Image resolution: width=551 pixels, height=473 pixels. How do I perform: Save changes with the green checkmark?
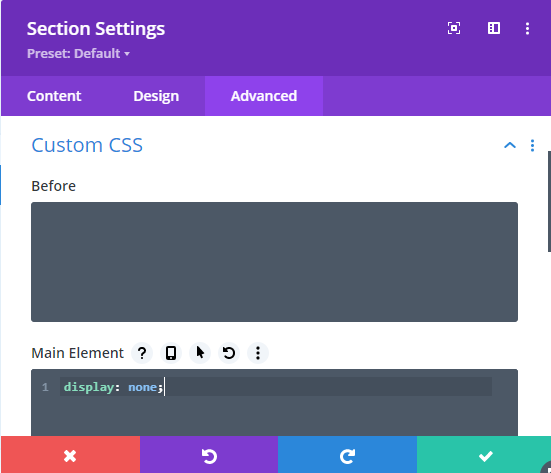pyautogui.click(x=485, y=456)
